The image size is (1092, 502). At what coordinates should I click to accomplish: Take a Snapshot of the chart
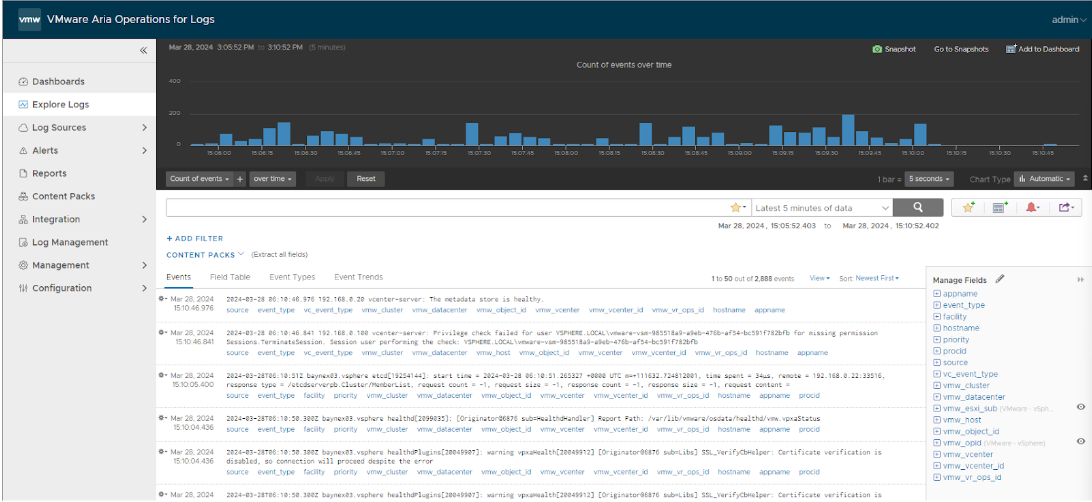click(x=894, y=49)
